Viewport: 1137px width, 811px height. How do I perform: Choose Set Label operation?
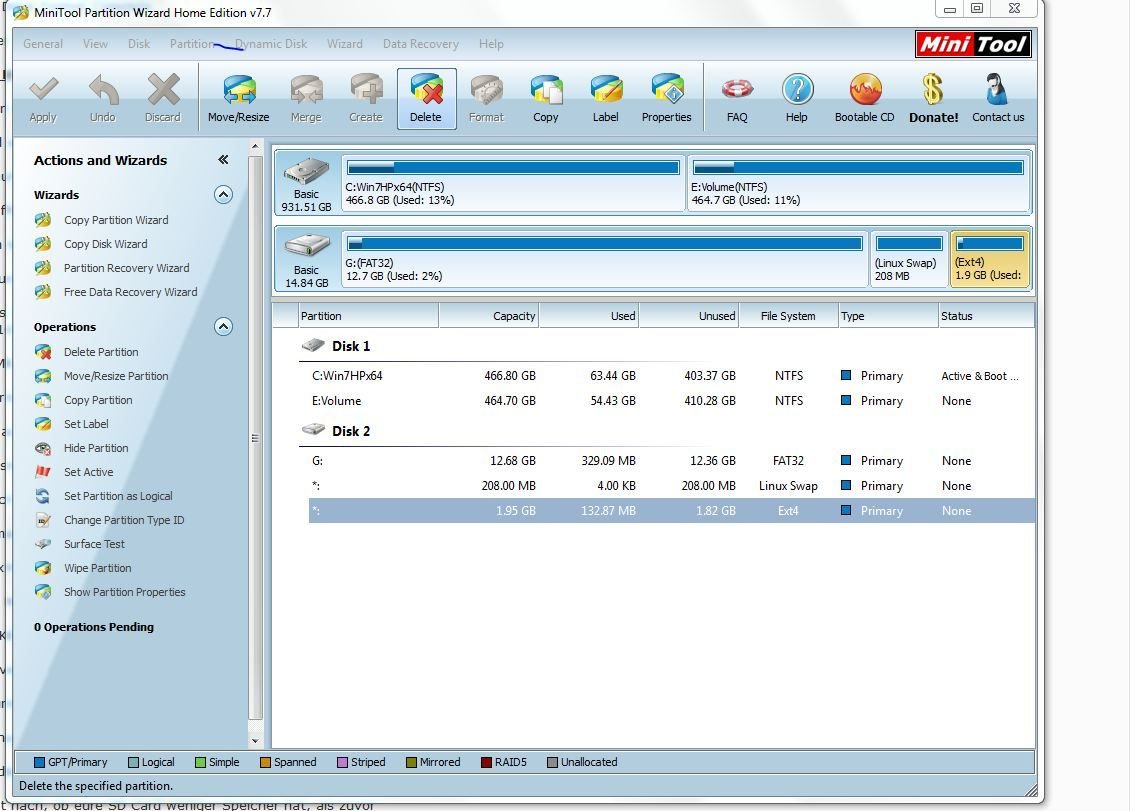pos(86,424)
